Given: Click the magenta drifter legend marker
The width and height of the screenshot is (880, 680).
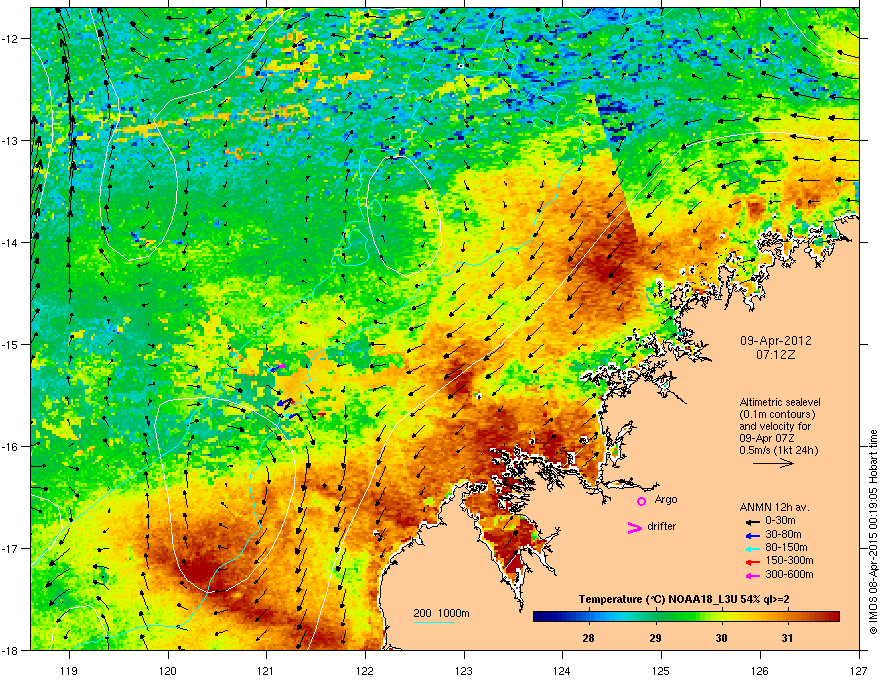Looking at the screenshot, I should pos(635,527).
